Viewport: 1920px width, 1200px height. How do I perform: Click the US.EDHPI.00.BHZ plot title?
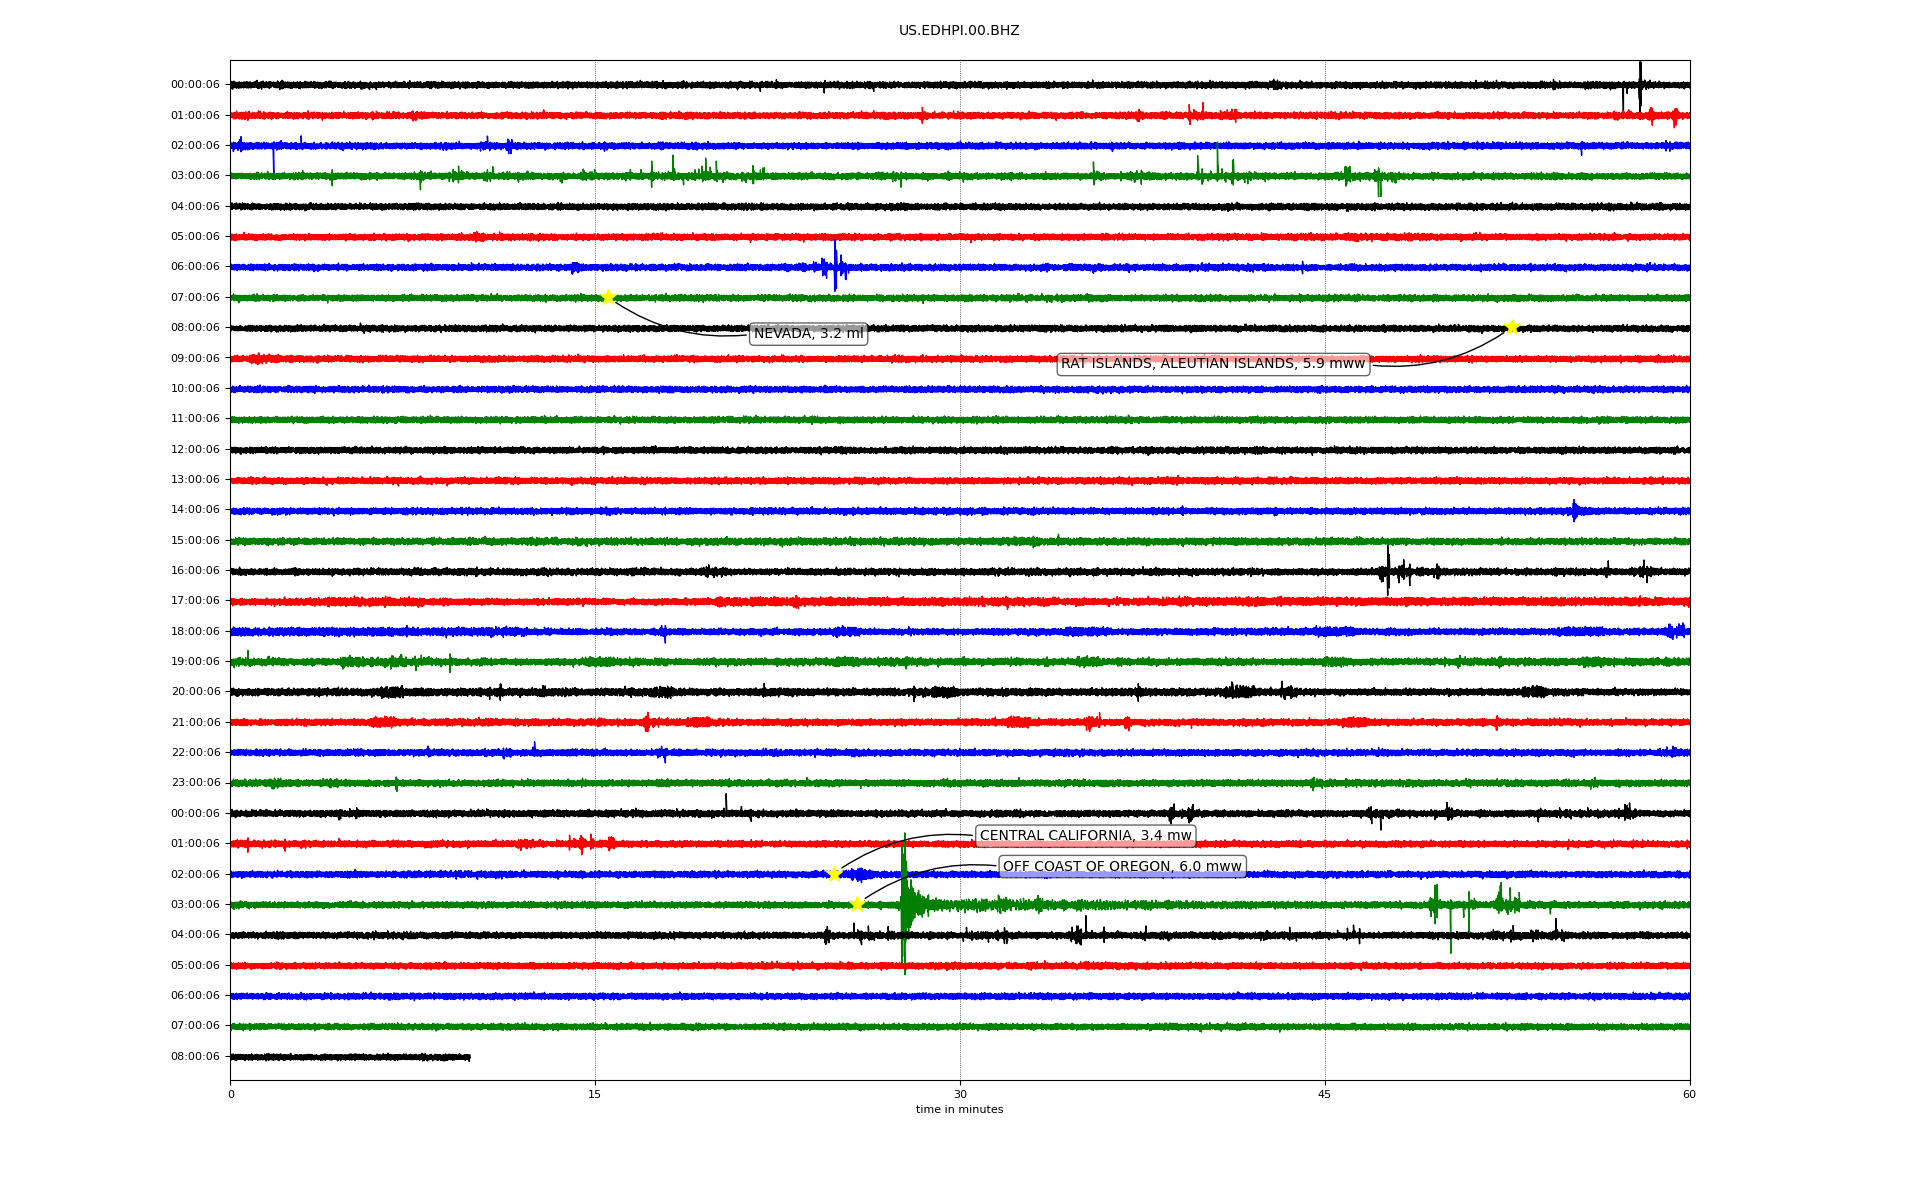click(959, 31)
